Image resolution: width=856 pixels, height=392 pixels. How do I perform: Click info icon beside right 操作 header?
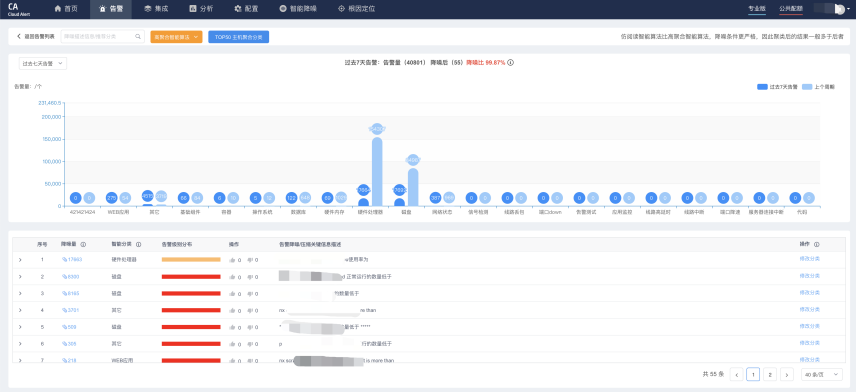click(x=817, y=245)
